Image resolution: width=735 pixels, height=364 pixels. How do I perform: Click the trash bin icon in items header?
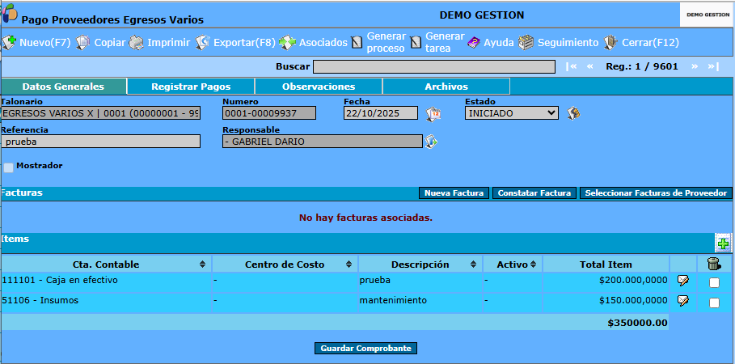pos(714,264)
